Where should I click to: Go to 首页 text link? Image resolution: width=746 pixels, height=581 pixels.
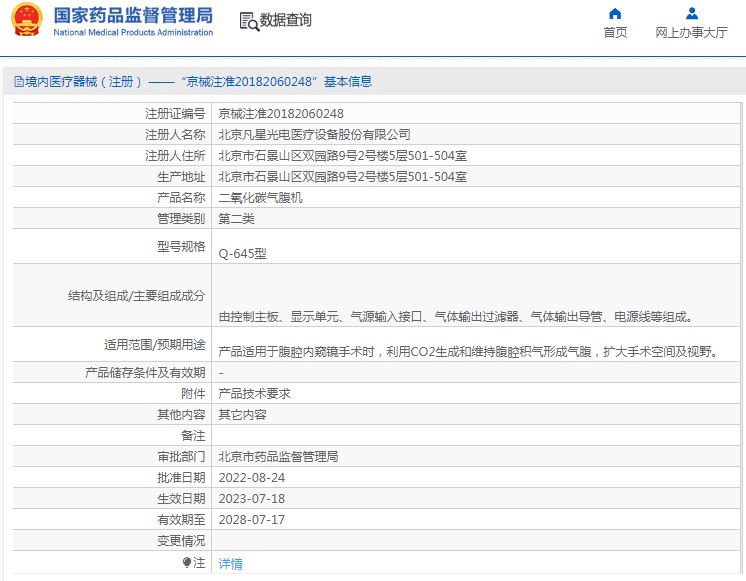pos(615,32)
